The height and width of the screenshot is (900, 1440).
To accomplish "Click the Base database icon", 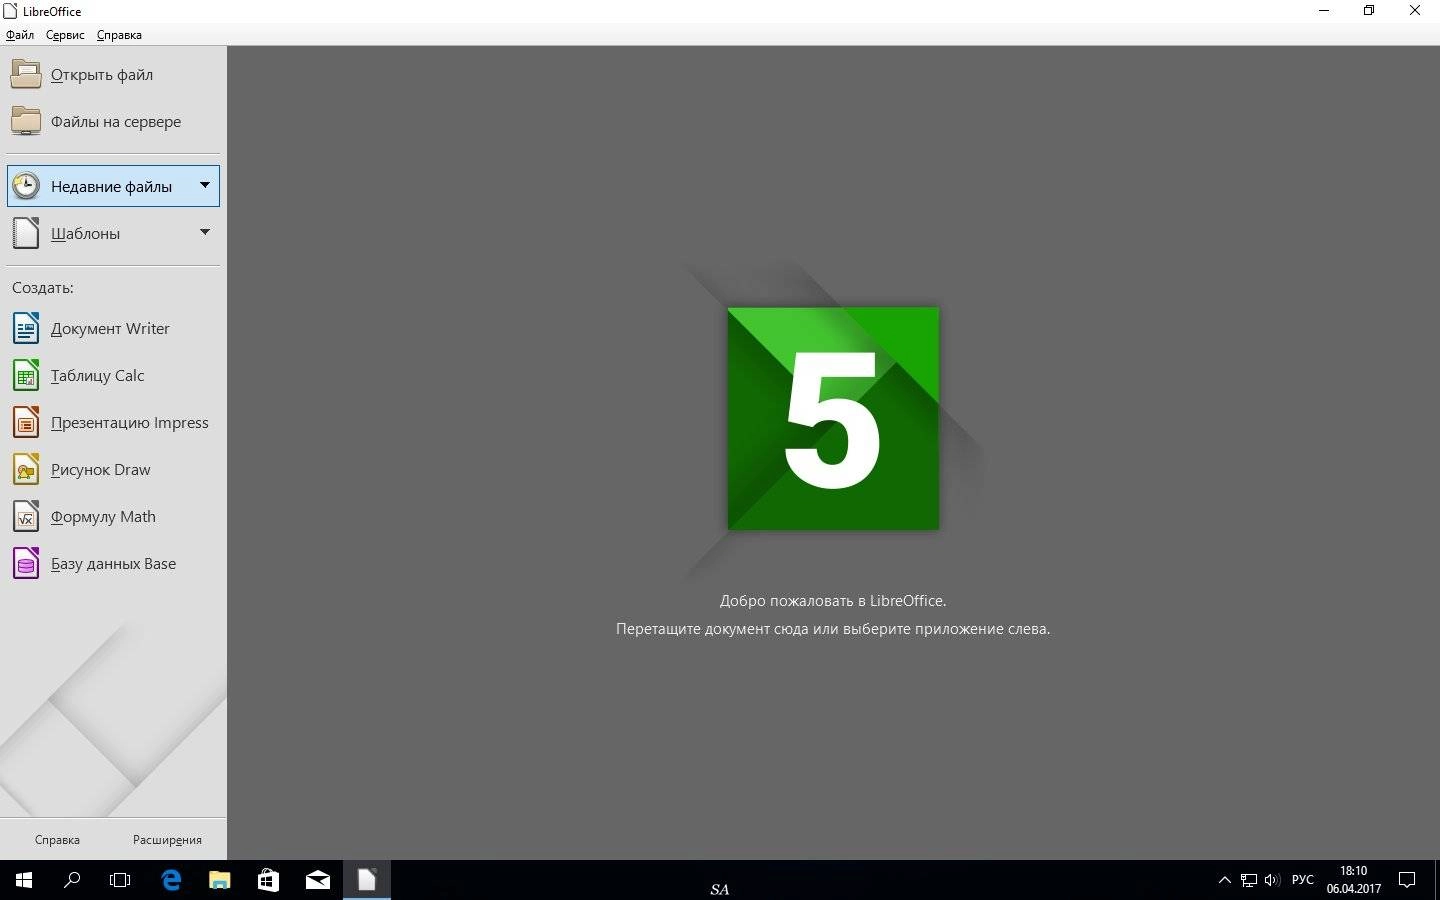I will click(26, 563).
